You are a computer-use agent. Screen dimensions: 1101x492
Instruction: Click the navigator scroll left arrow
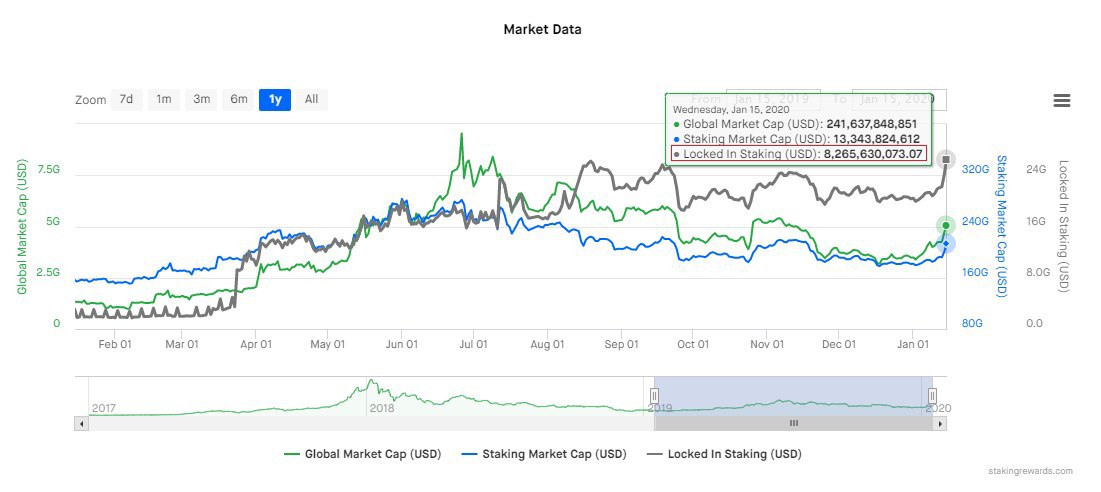(x=81, y=423)
